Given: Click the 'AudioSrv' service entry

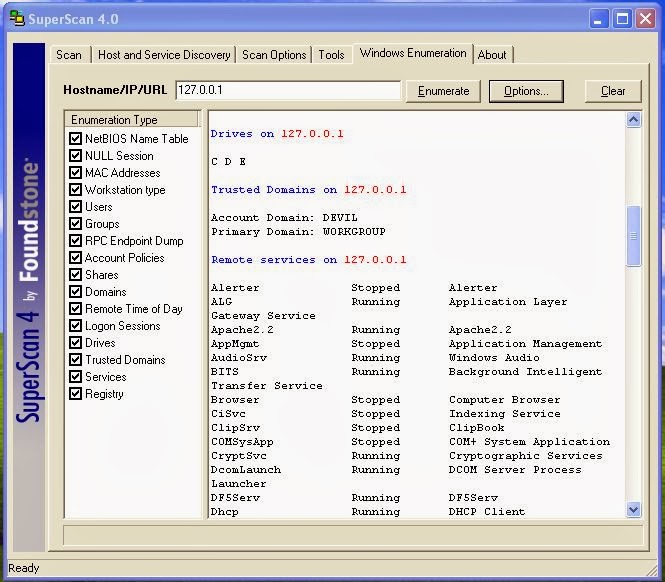Looking at the screenshot, I should click(239, 358).
